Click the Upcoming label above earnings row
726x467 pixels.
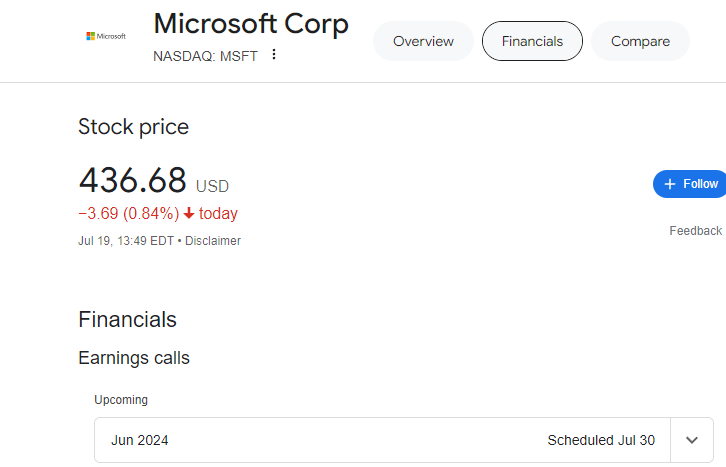[121, 400]
